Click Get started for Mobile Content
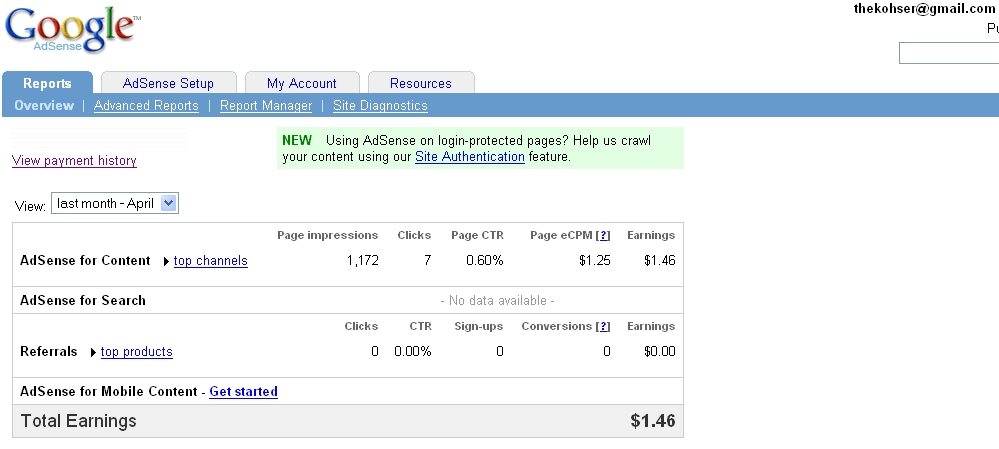This screenshot has height=449, width=999. pos(243,392)
